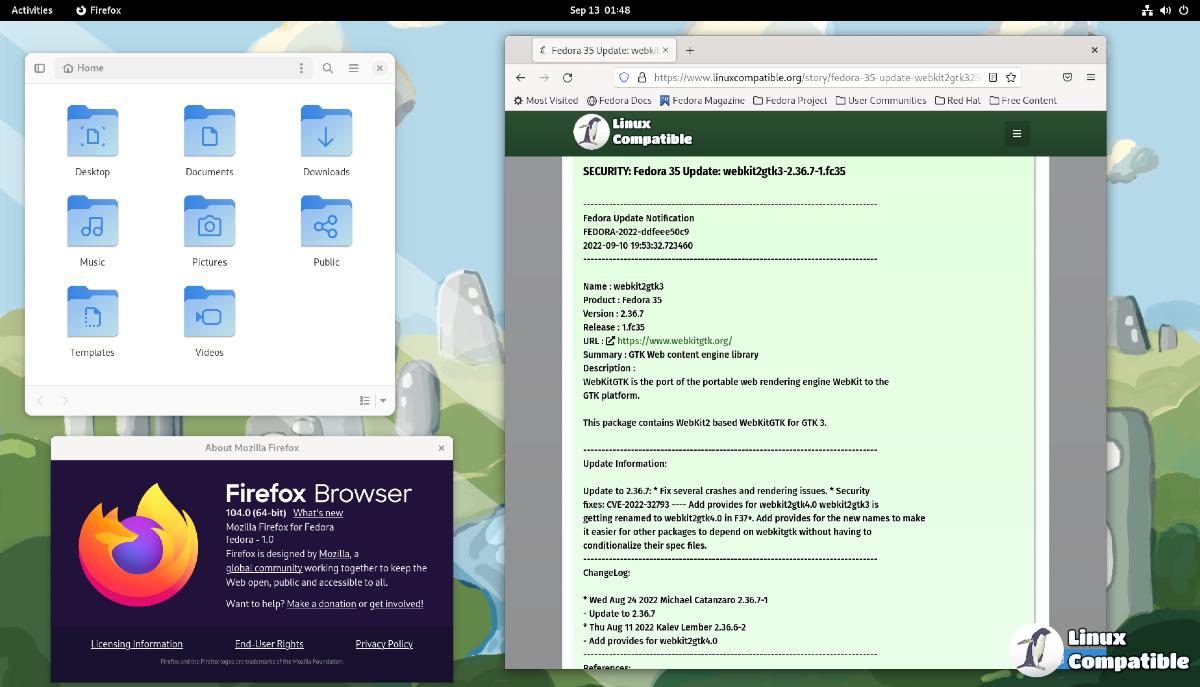
Task: Click the tracking protection shield icon
Action: [624, 77]
